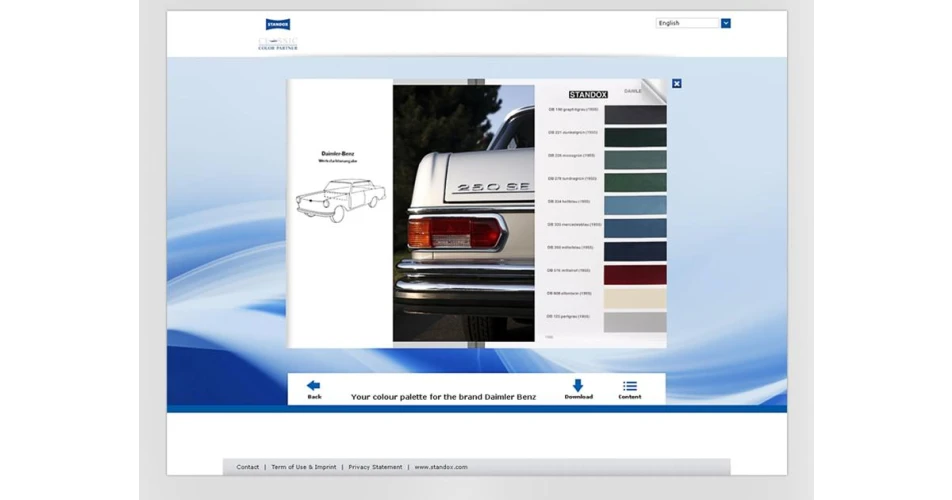The height and width of the screenshot is (500, 952).
Task: Click the Classic Color Partner logo
Action: coord(278,44)
